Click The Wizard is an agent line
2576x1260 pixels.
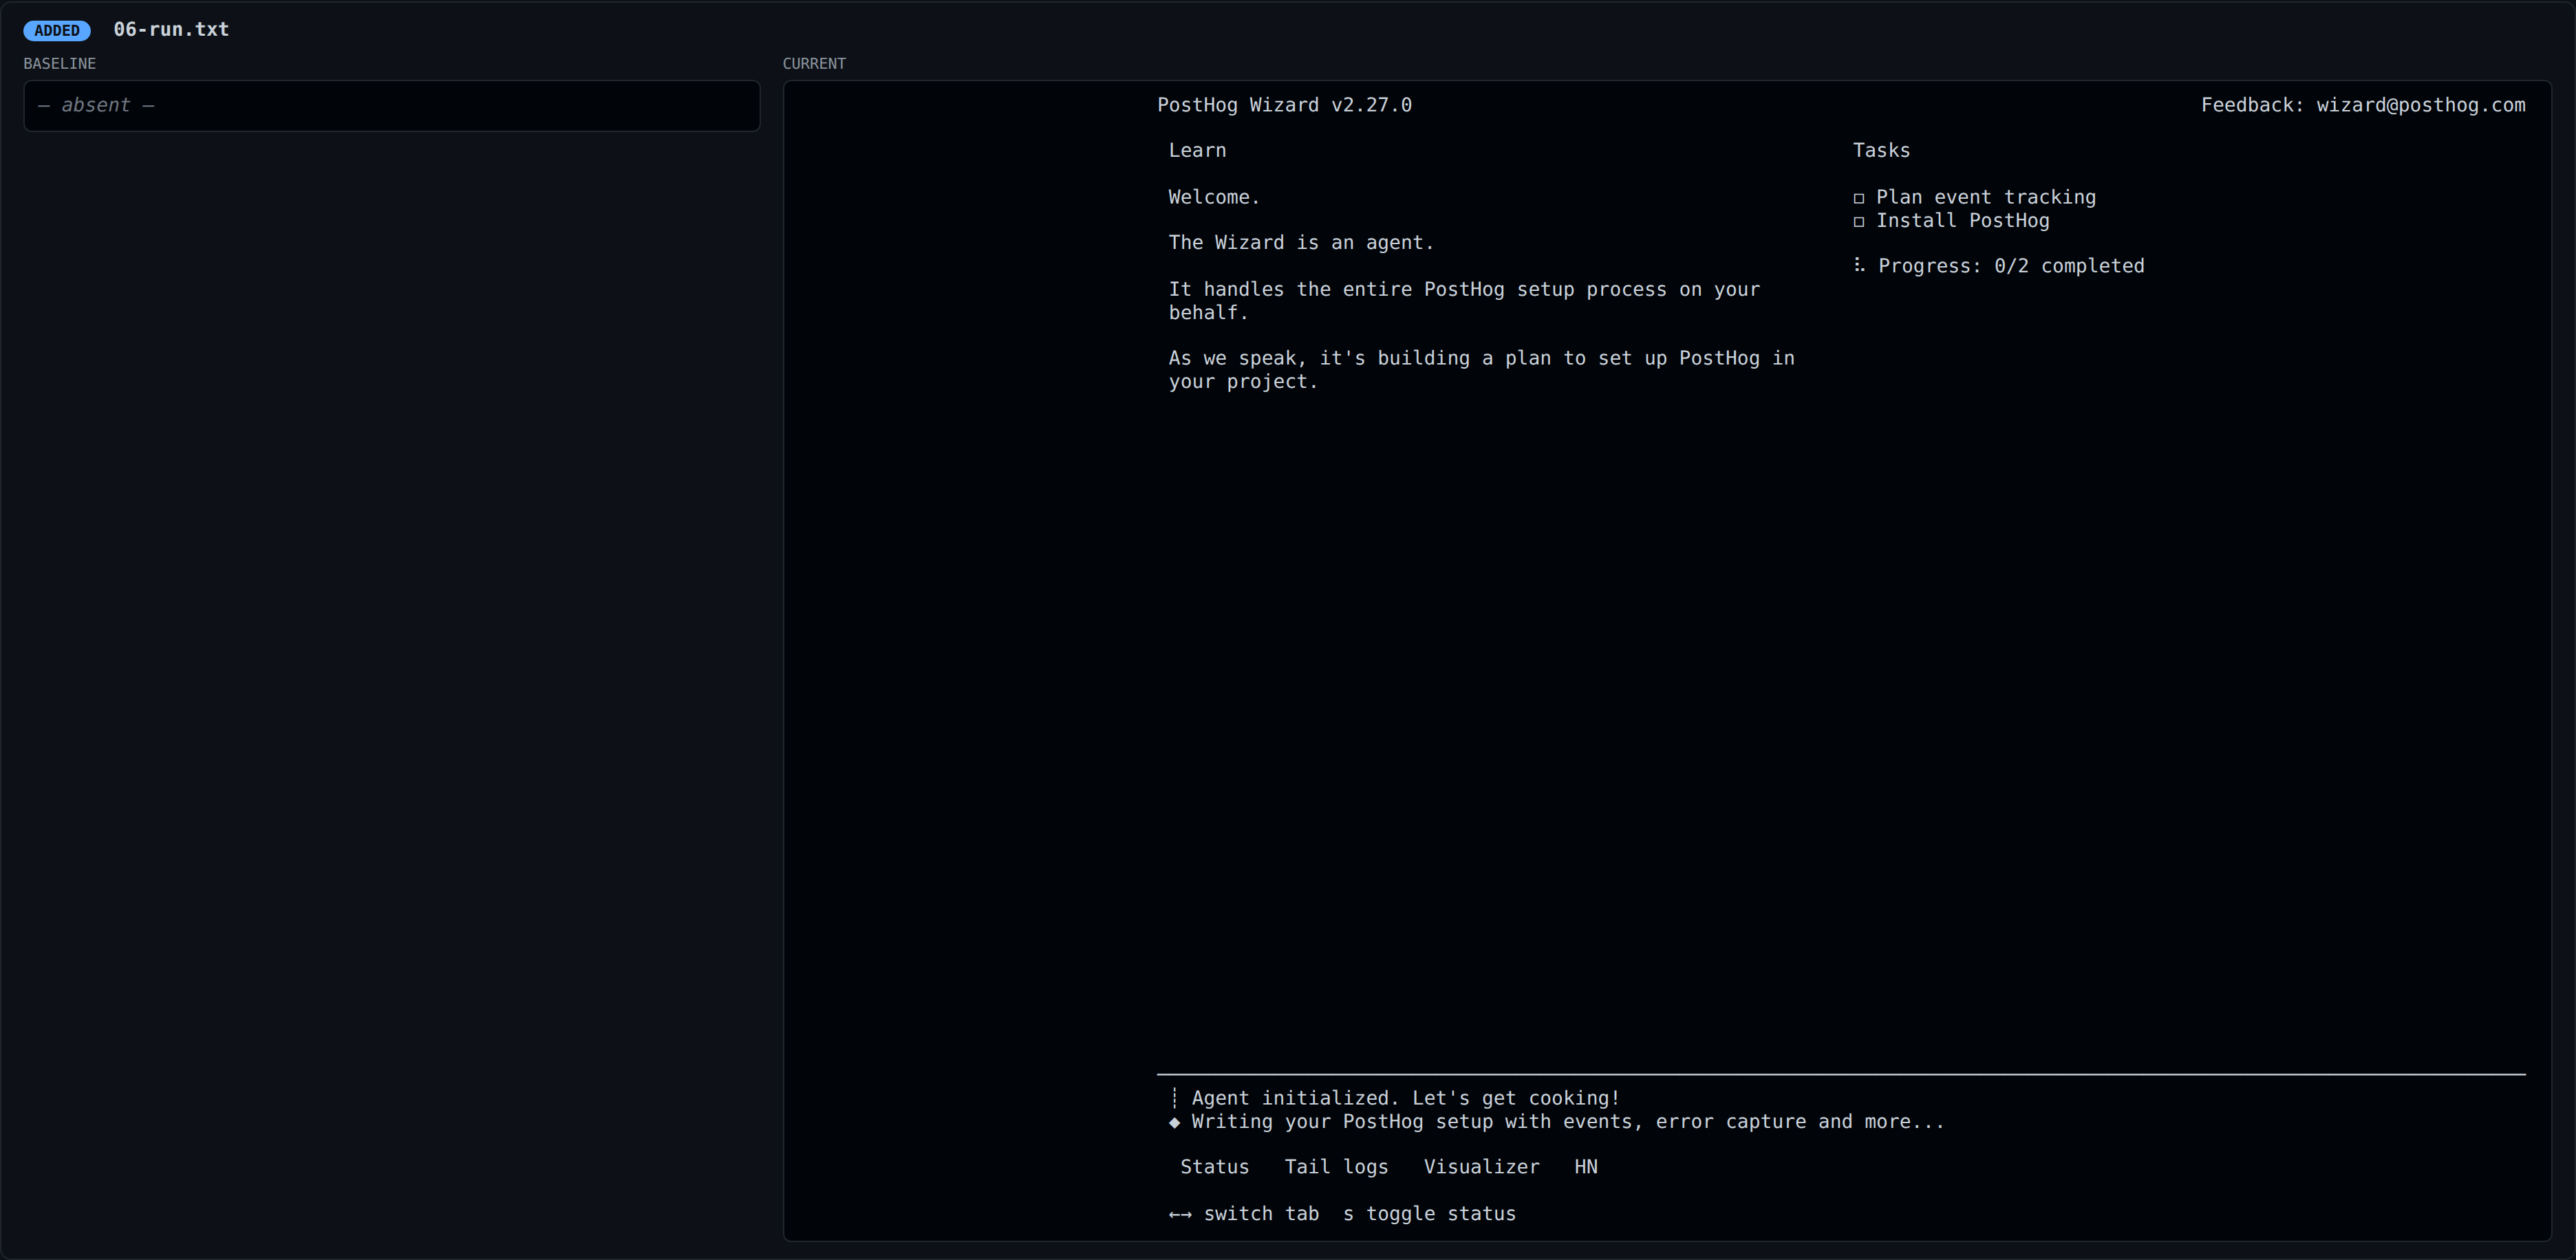1301,243
